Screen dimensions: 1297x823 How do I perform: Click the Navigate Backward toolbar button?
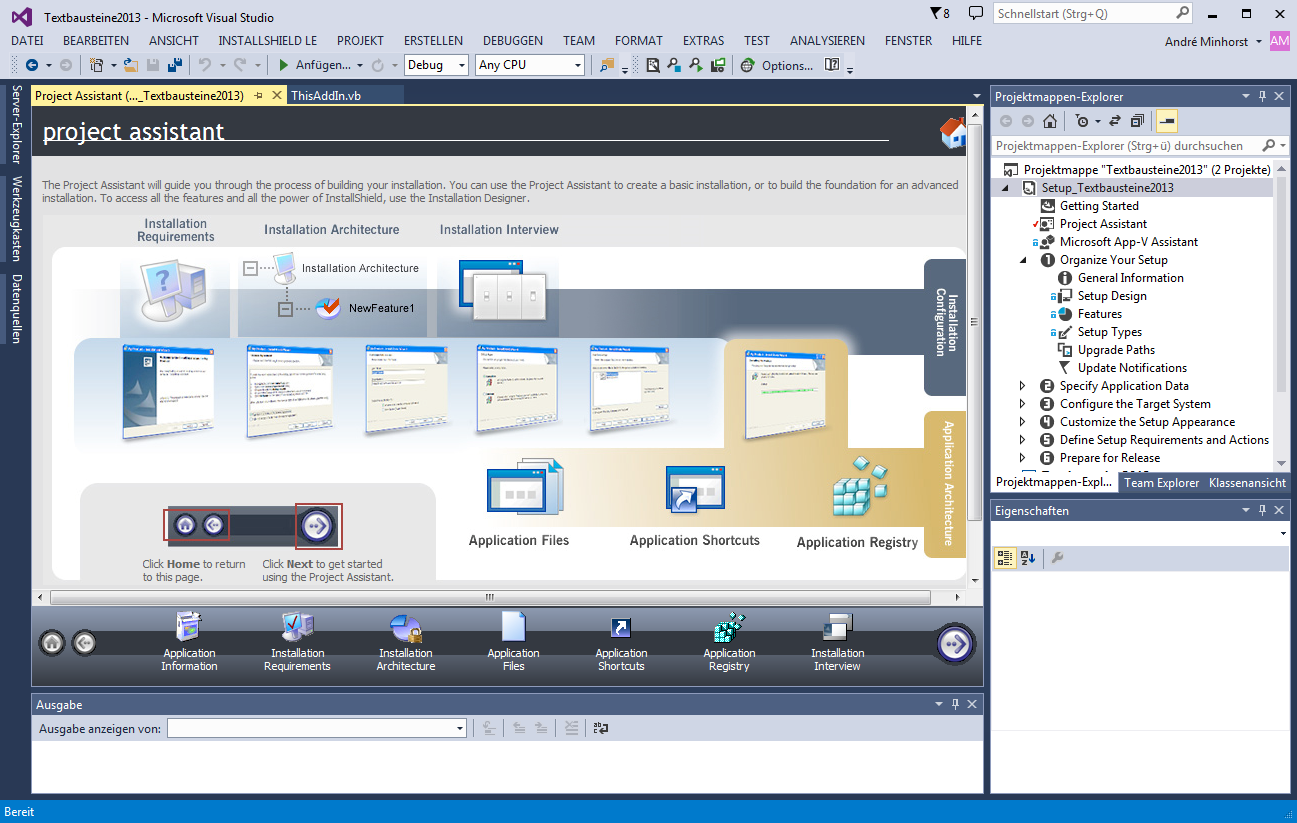click(32, 65)
